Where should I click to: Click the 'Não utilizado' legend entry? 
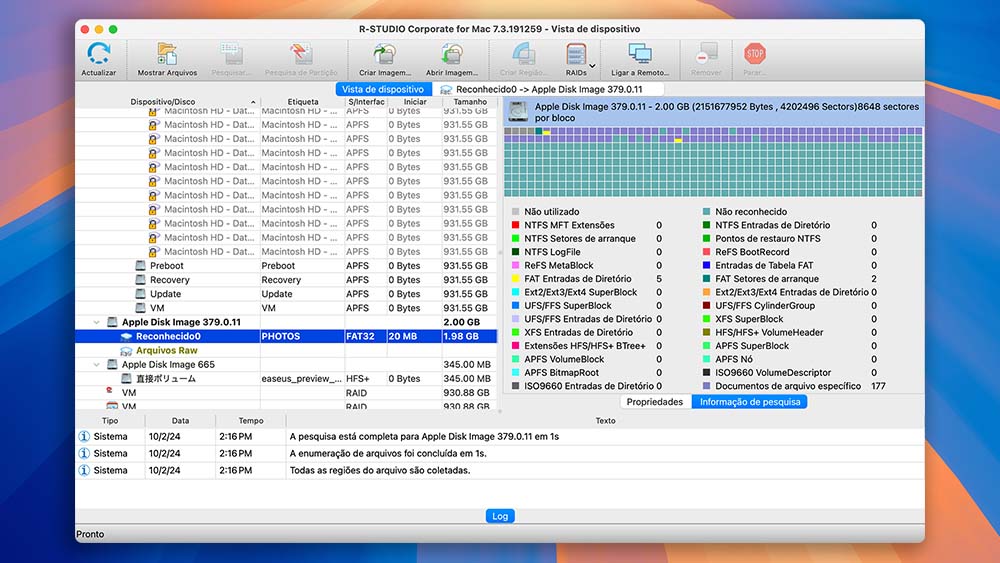point(545,212)
